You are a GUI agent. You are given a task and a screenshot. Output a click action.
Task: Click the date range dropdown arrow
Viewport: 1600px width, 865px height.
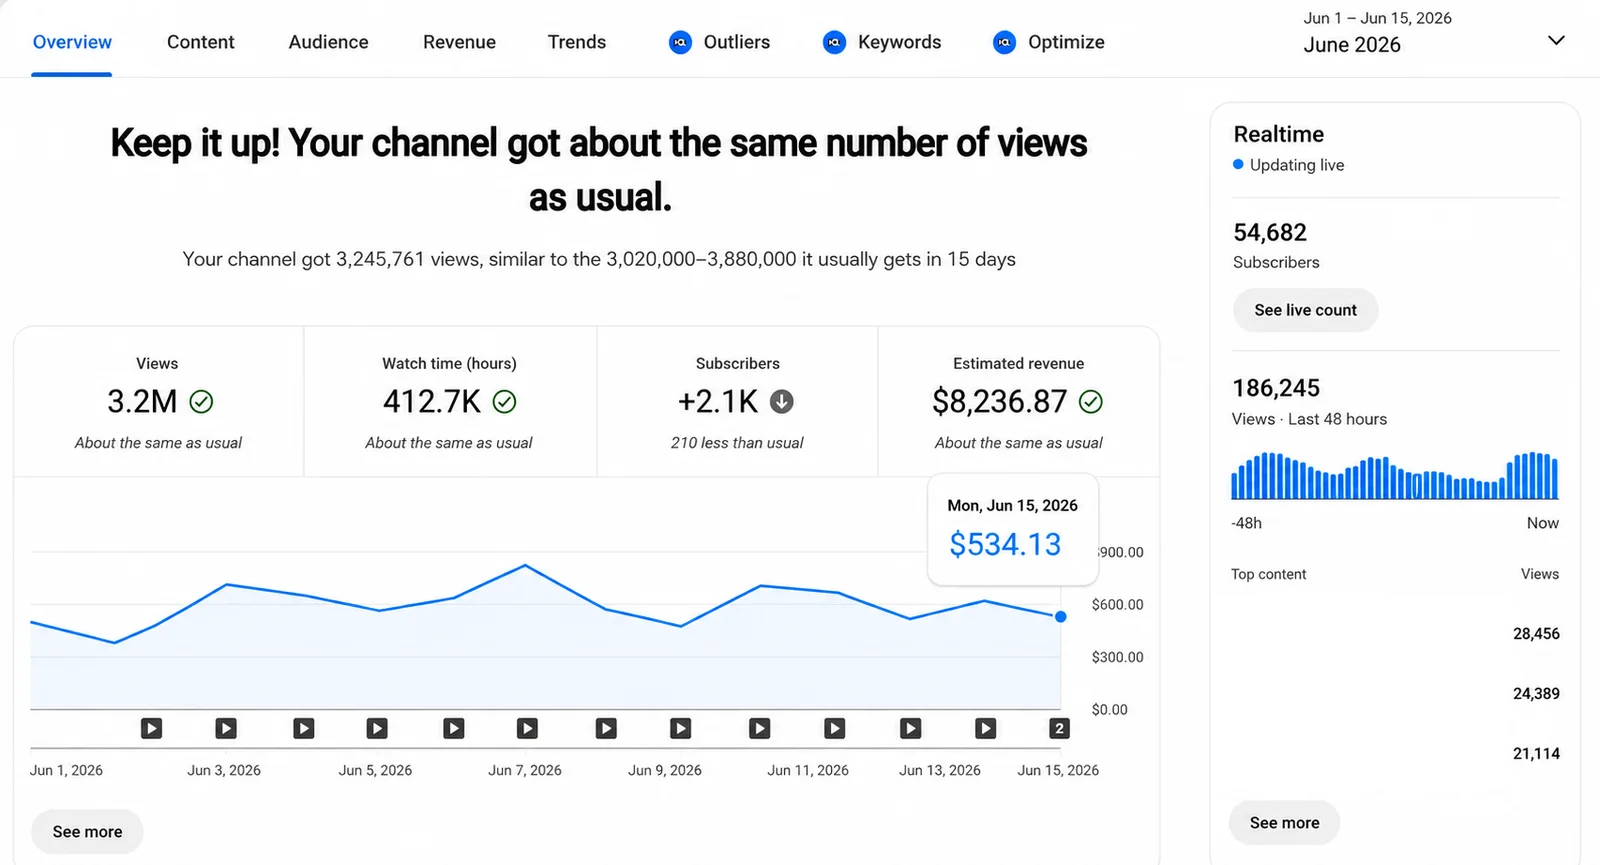(1556, 40)
